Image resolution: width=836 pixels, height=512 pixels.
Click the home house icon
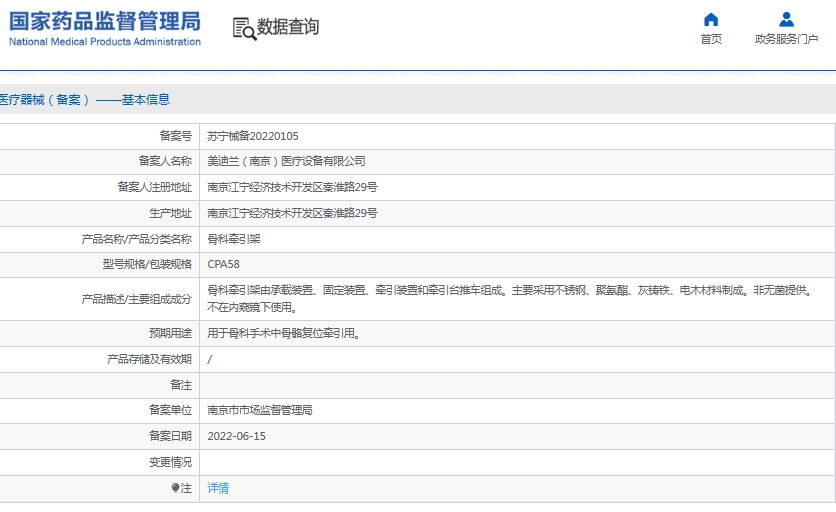coord(711,20)
